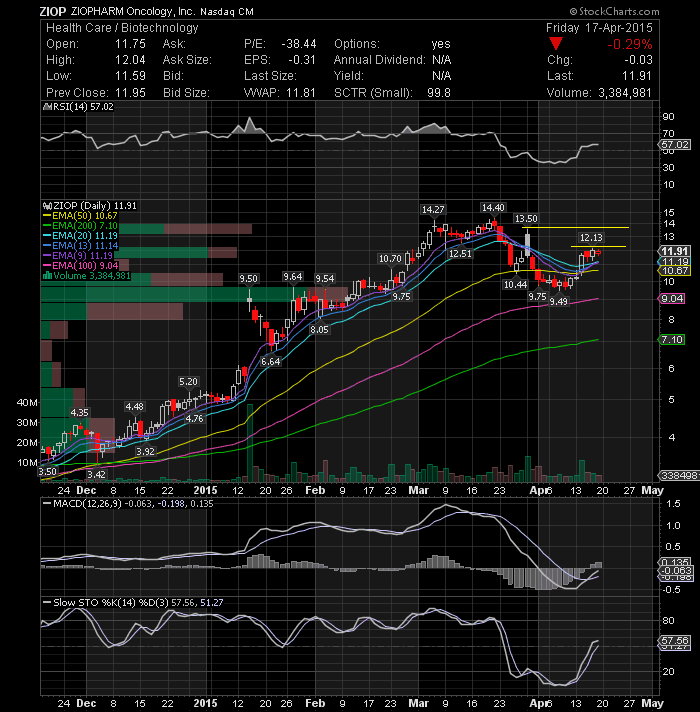This screenshot has height=712, width=700.
Task: Click the 'ZIOP (Daily) 11.91' legend entry
Action: [x=94, y=206]
